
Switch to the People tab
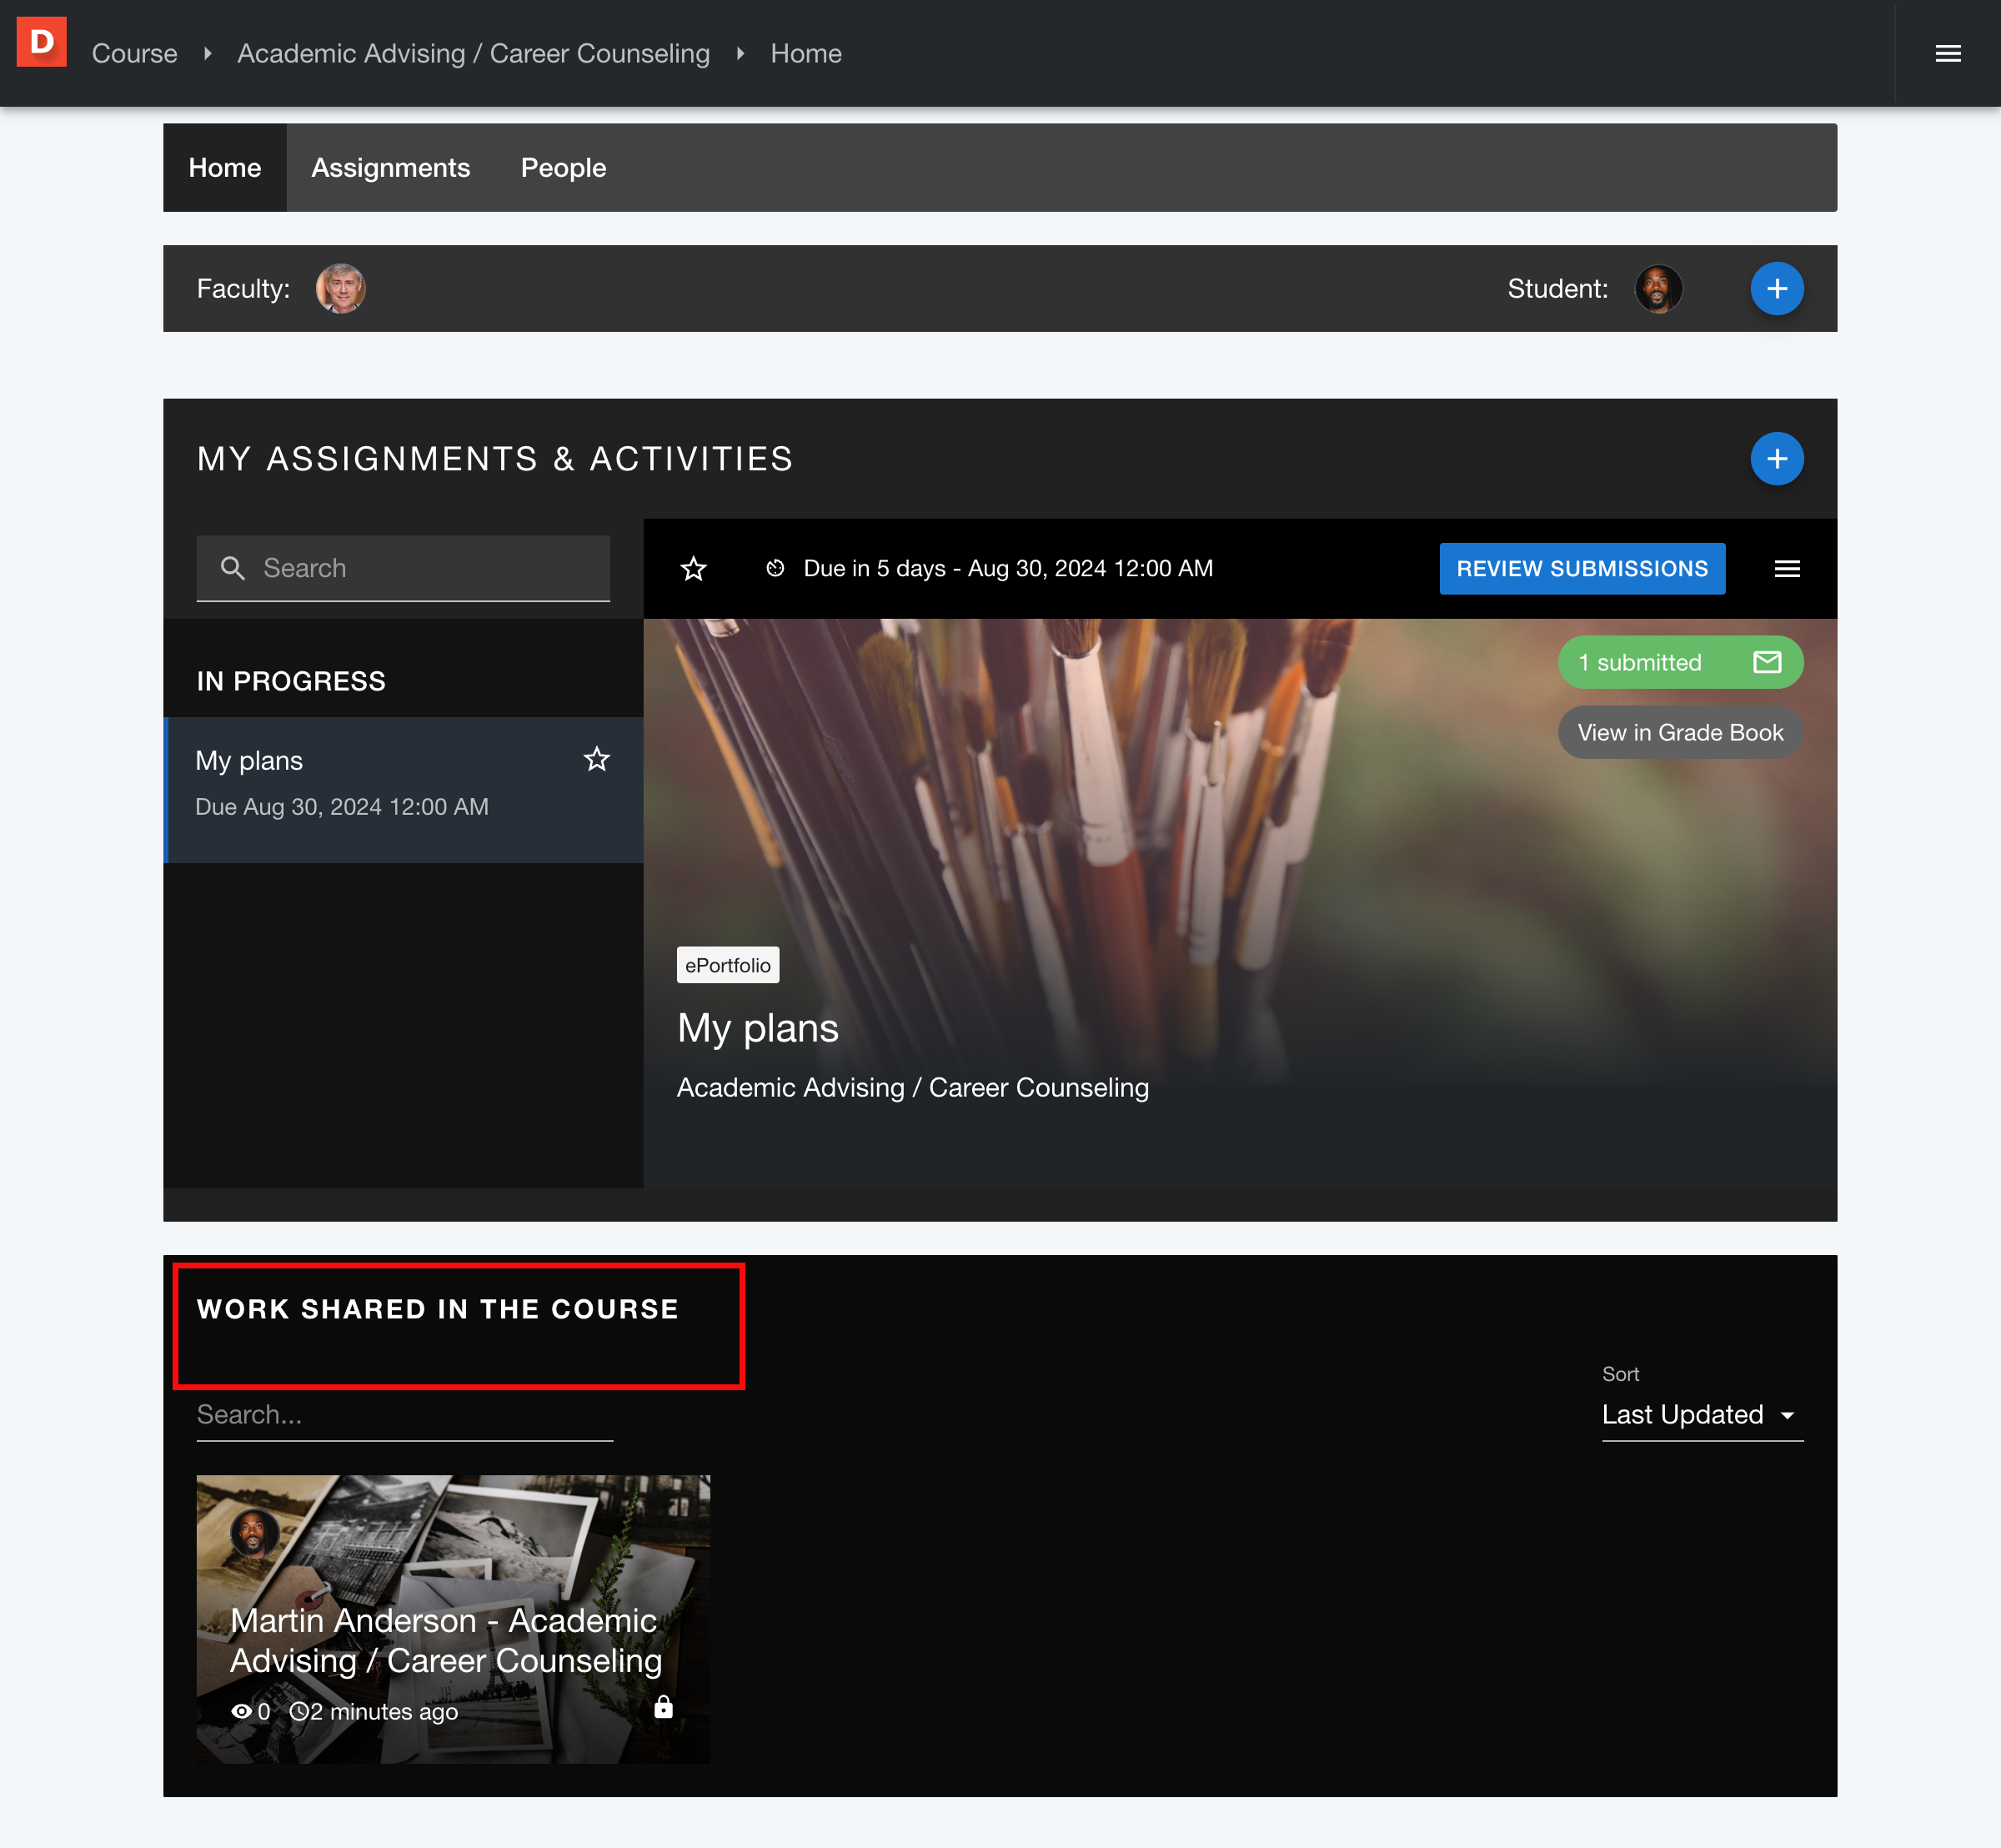(563, 168)
